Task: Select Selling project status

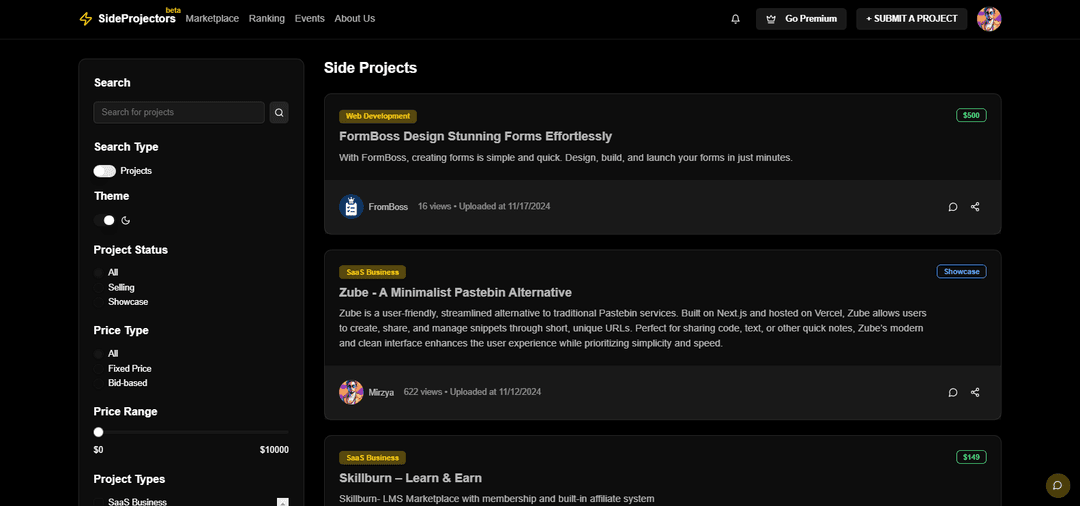Action: click(121, 287)
